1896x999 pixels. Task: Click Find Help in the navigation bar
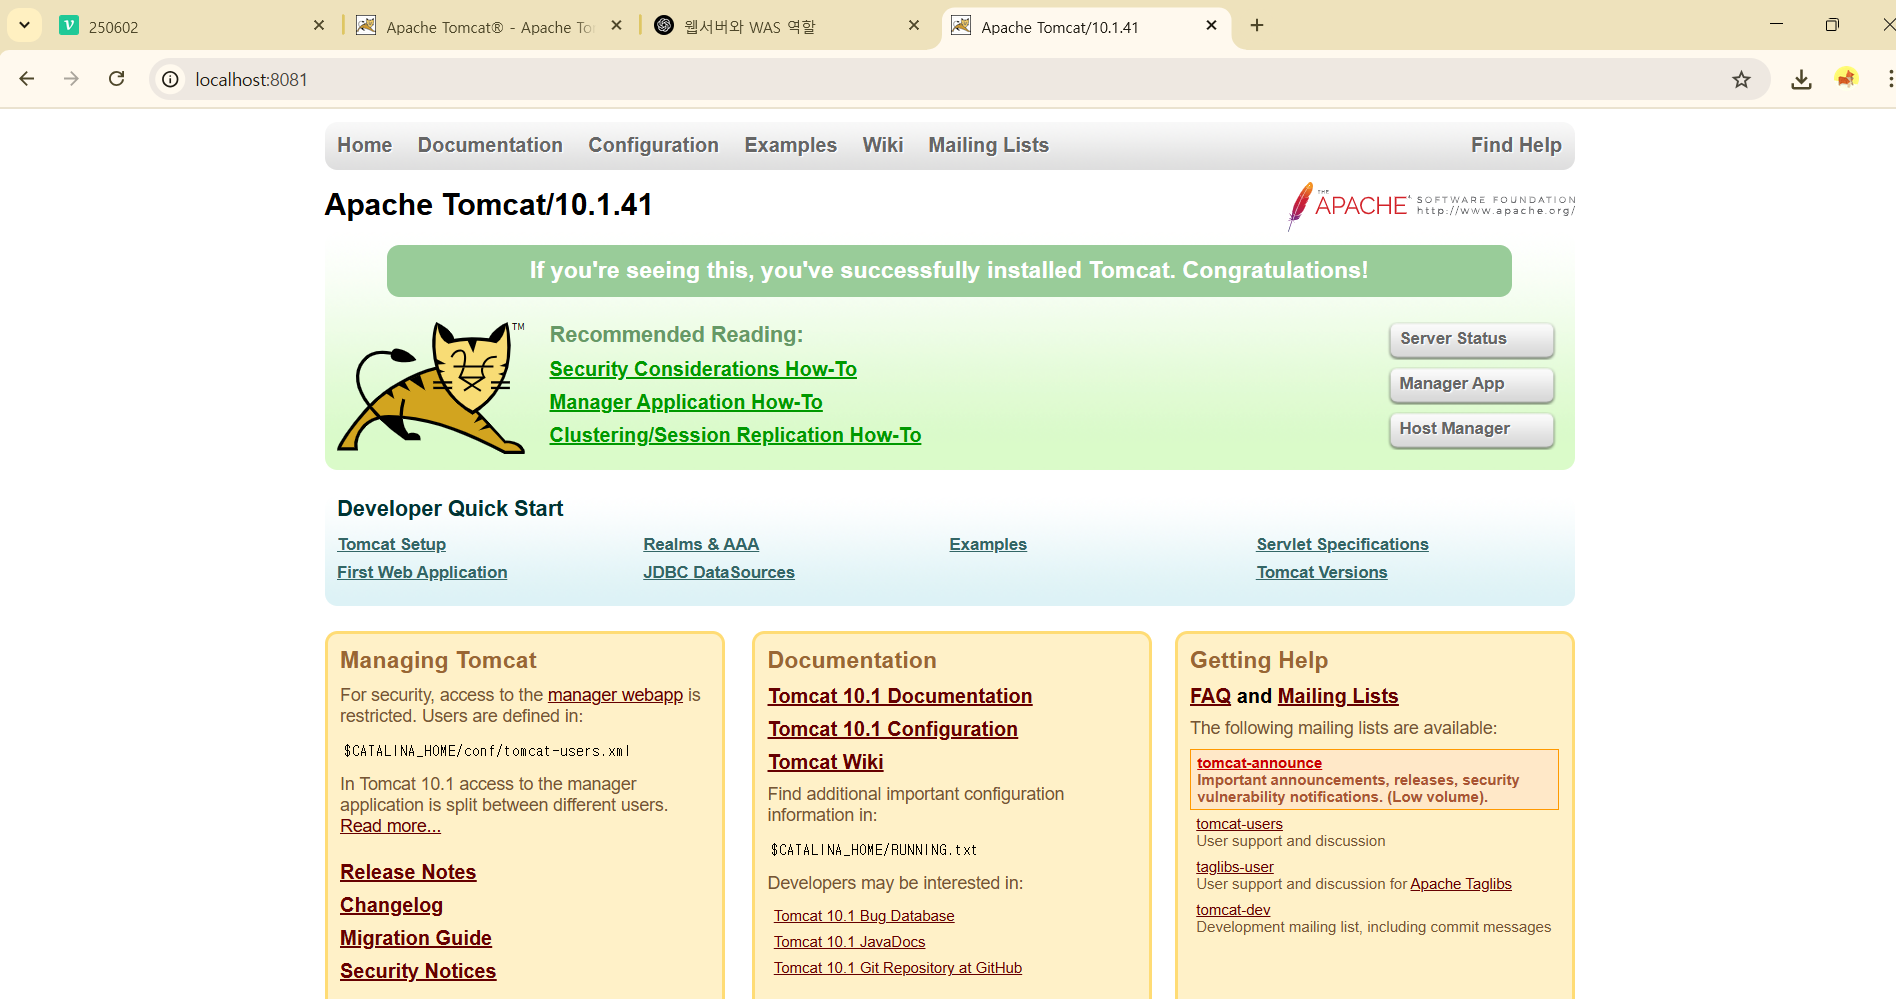pyautogui.click(x=1516, y=145)
